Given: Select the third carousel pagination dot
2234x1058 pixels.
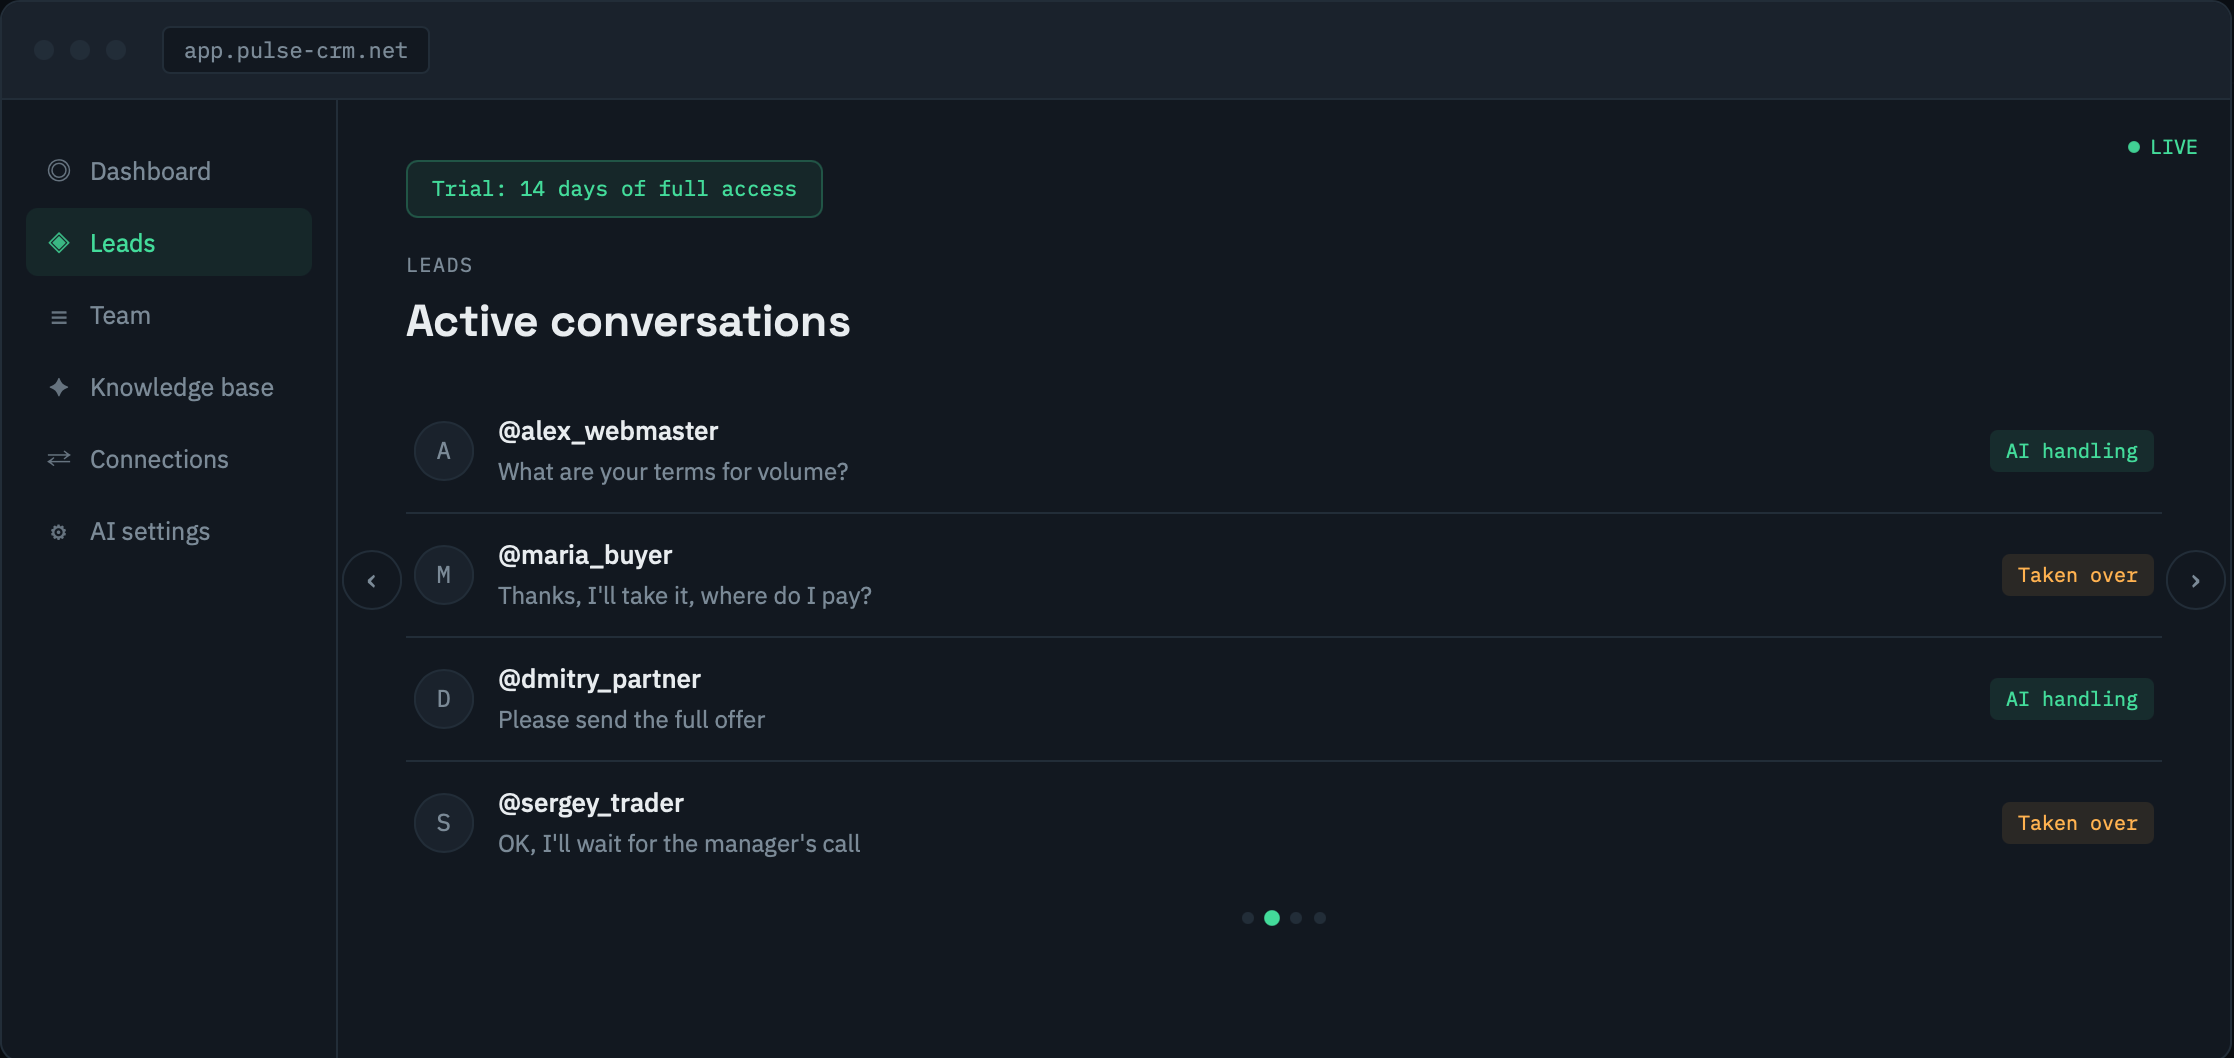Looking at the screenshot, I should 1296,918.
